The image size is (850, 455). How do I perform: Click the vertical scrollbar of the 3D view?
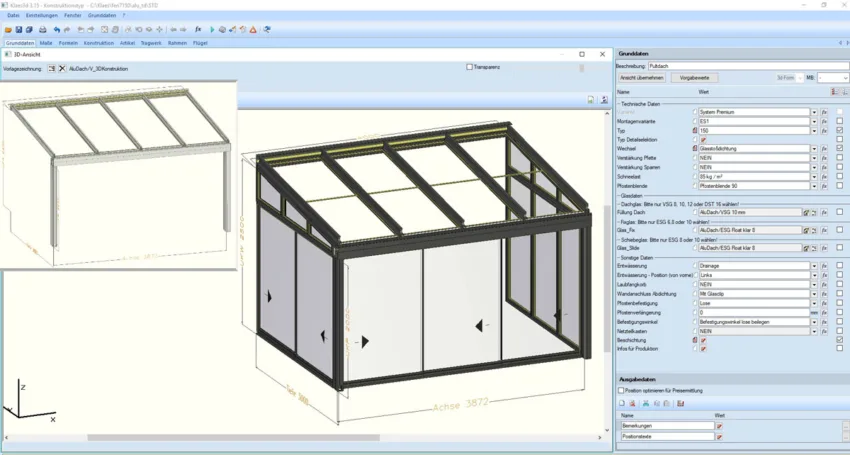tap(607, 279)
